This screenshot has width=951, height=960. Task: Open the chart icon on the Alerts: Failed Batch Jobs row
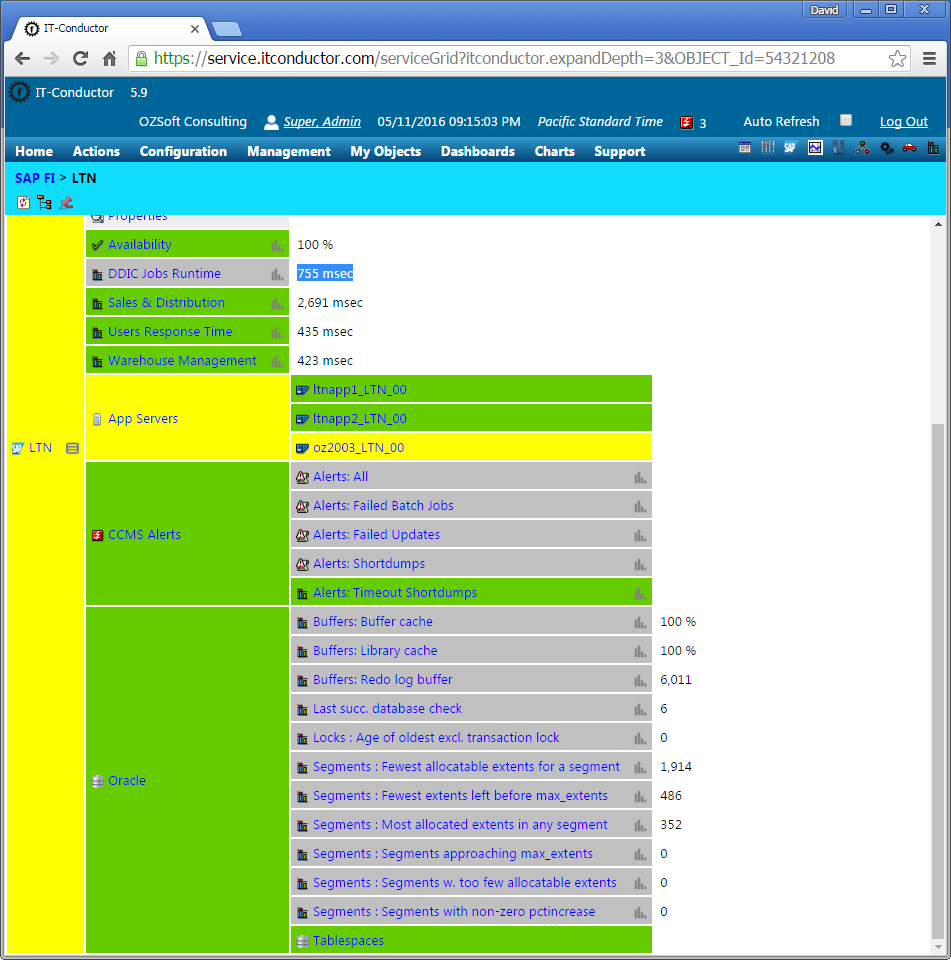[640, 506]
